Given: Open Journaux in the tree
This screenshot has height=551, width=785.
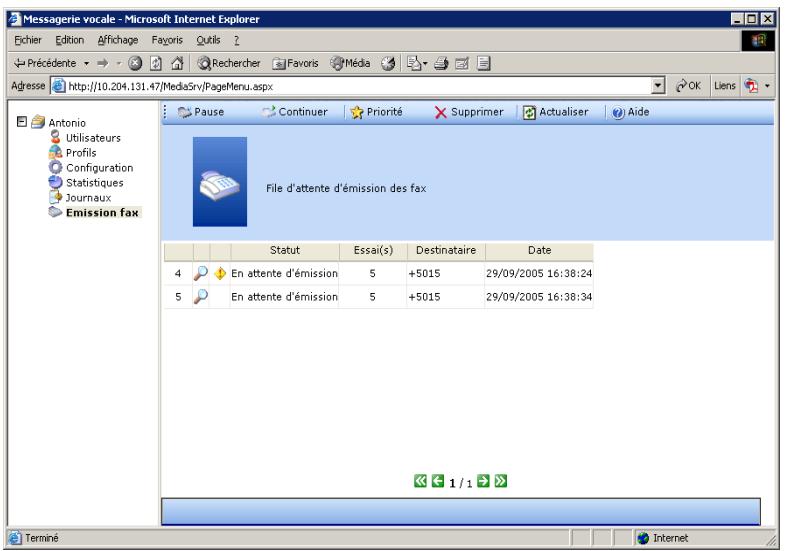Looking at the screenshot, I should tap(89, 198).
